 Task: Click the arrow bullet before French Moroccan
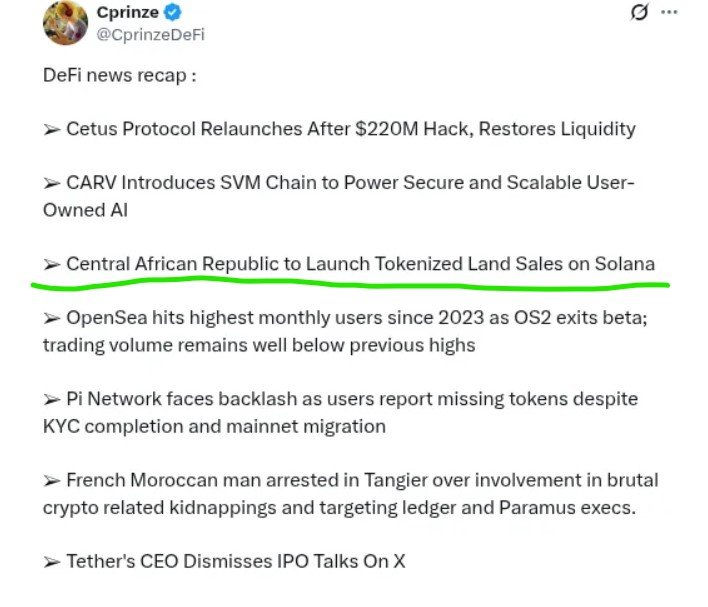tap(52, 481)
